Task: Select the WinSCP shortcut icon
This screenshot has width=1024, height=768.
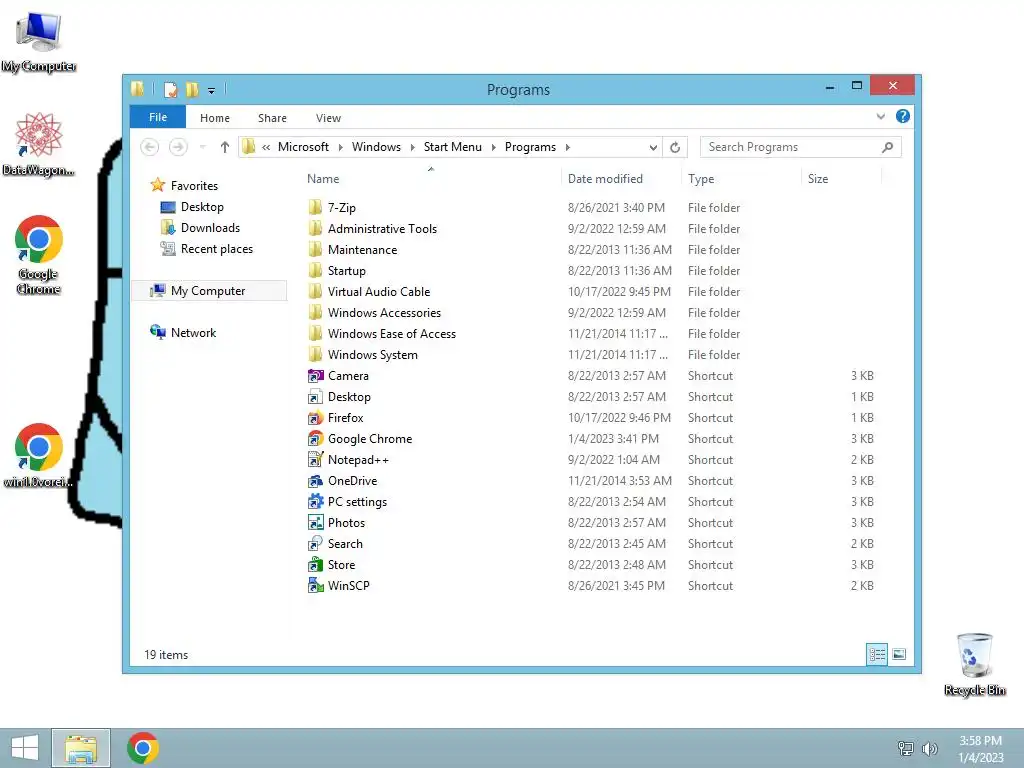Action: coord(315,586)
